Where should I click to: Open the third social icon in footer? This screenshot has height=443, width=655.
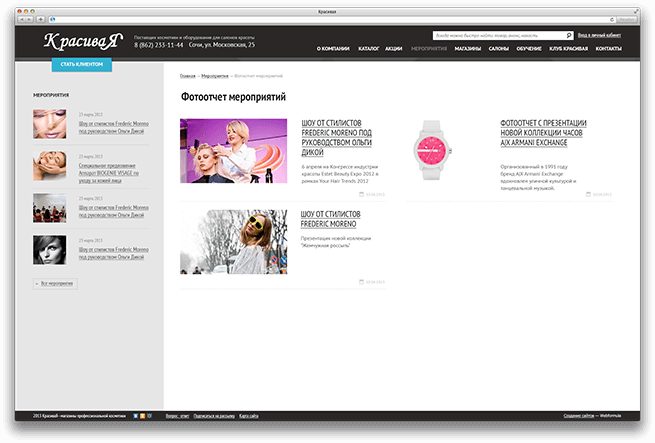coord(149,416)
